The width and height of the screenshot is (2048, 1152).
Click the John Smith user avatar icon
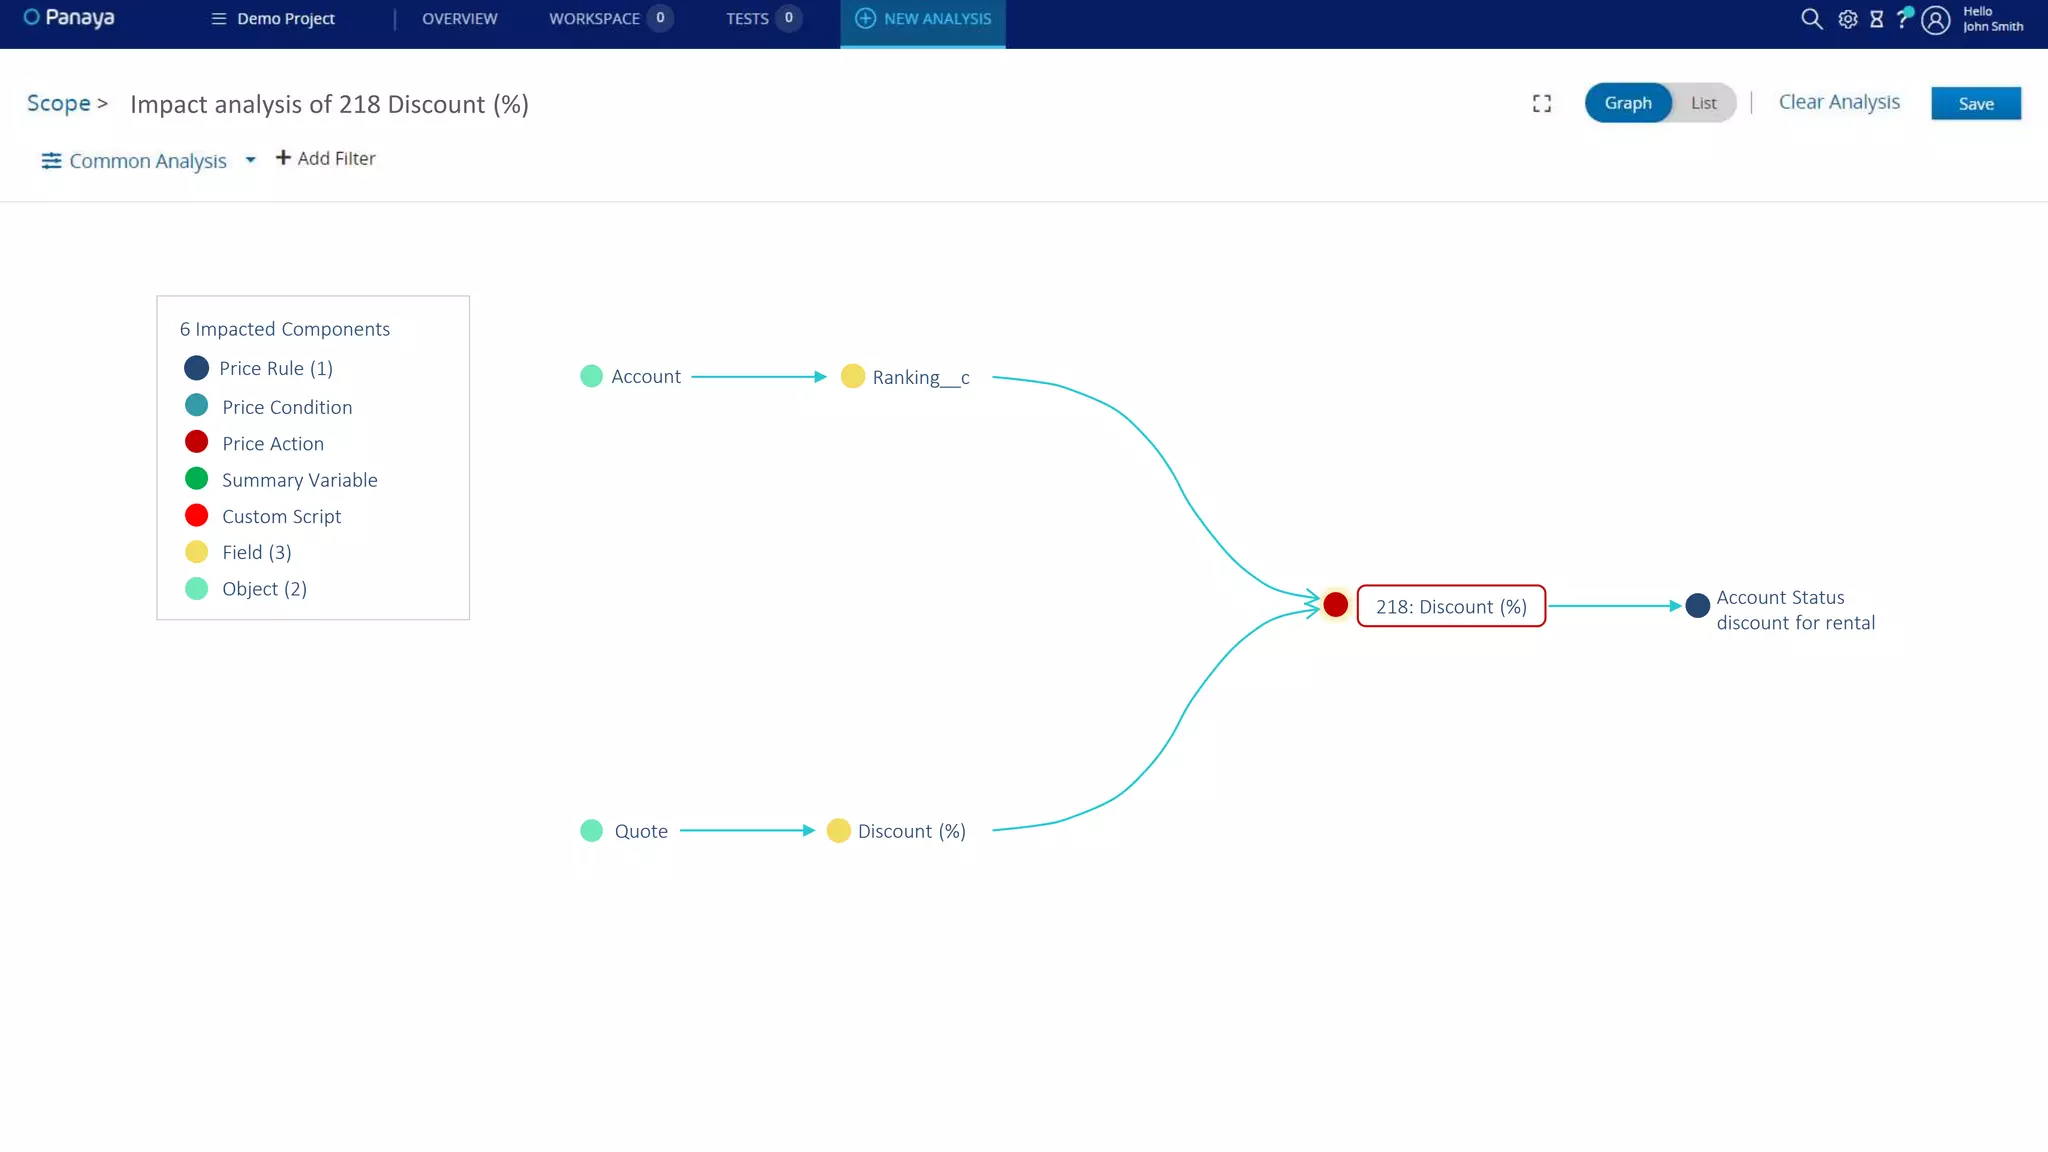pyautogui.click(x=1936, y=20)
